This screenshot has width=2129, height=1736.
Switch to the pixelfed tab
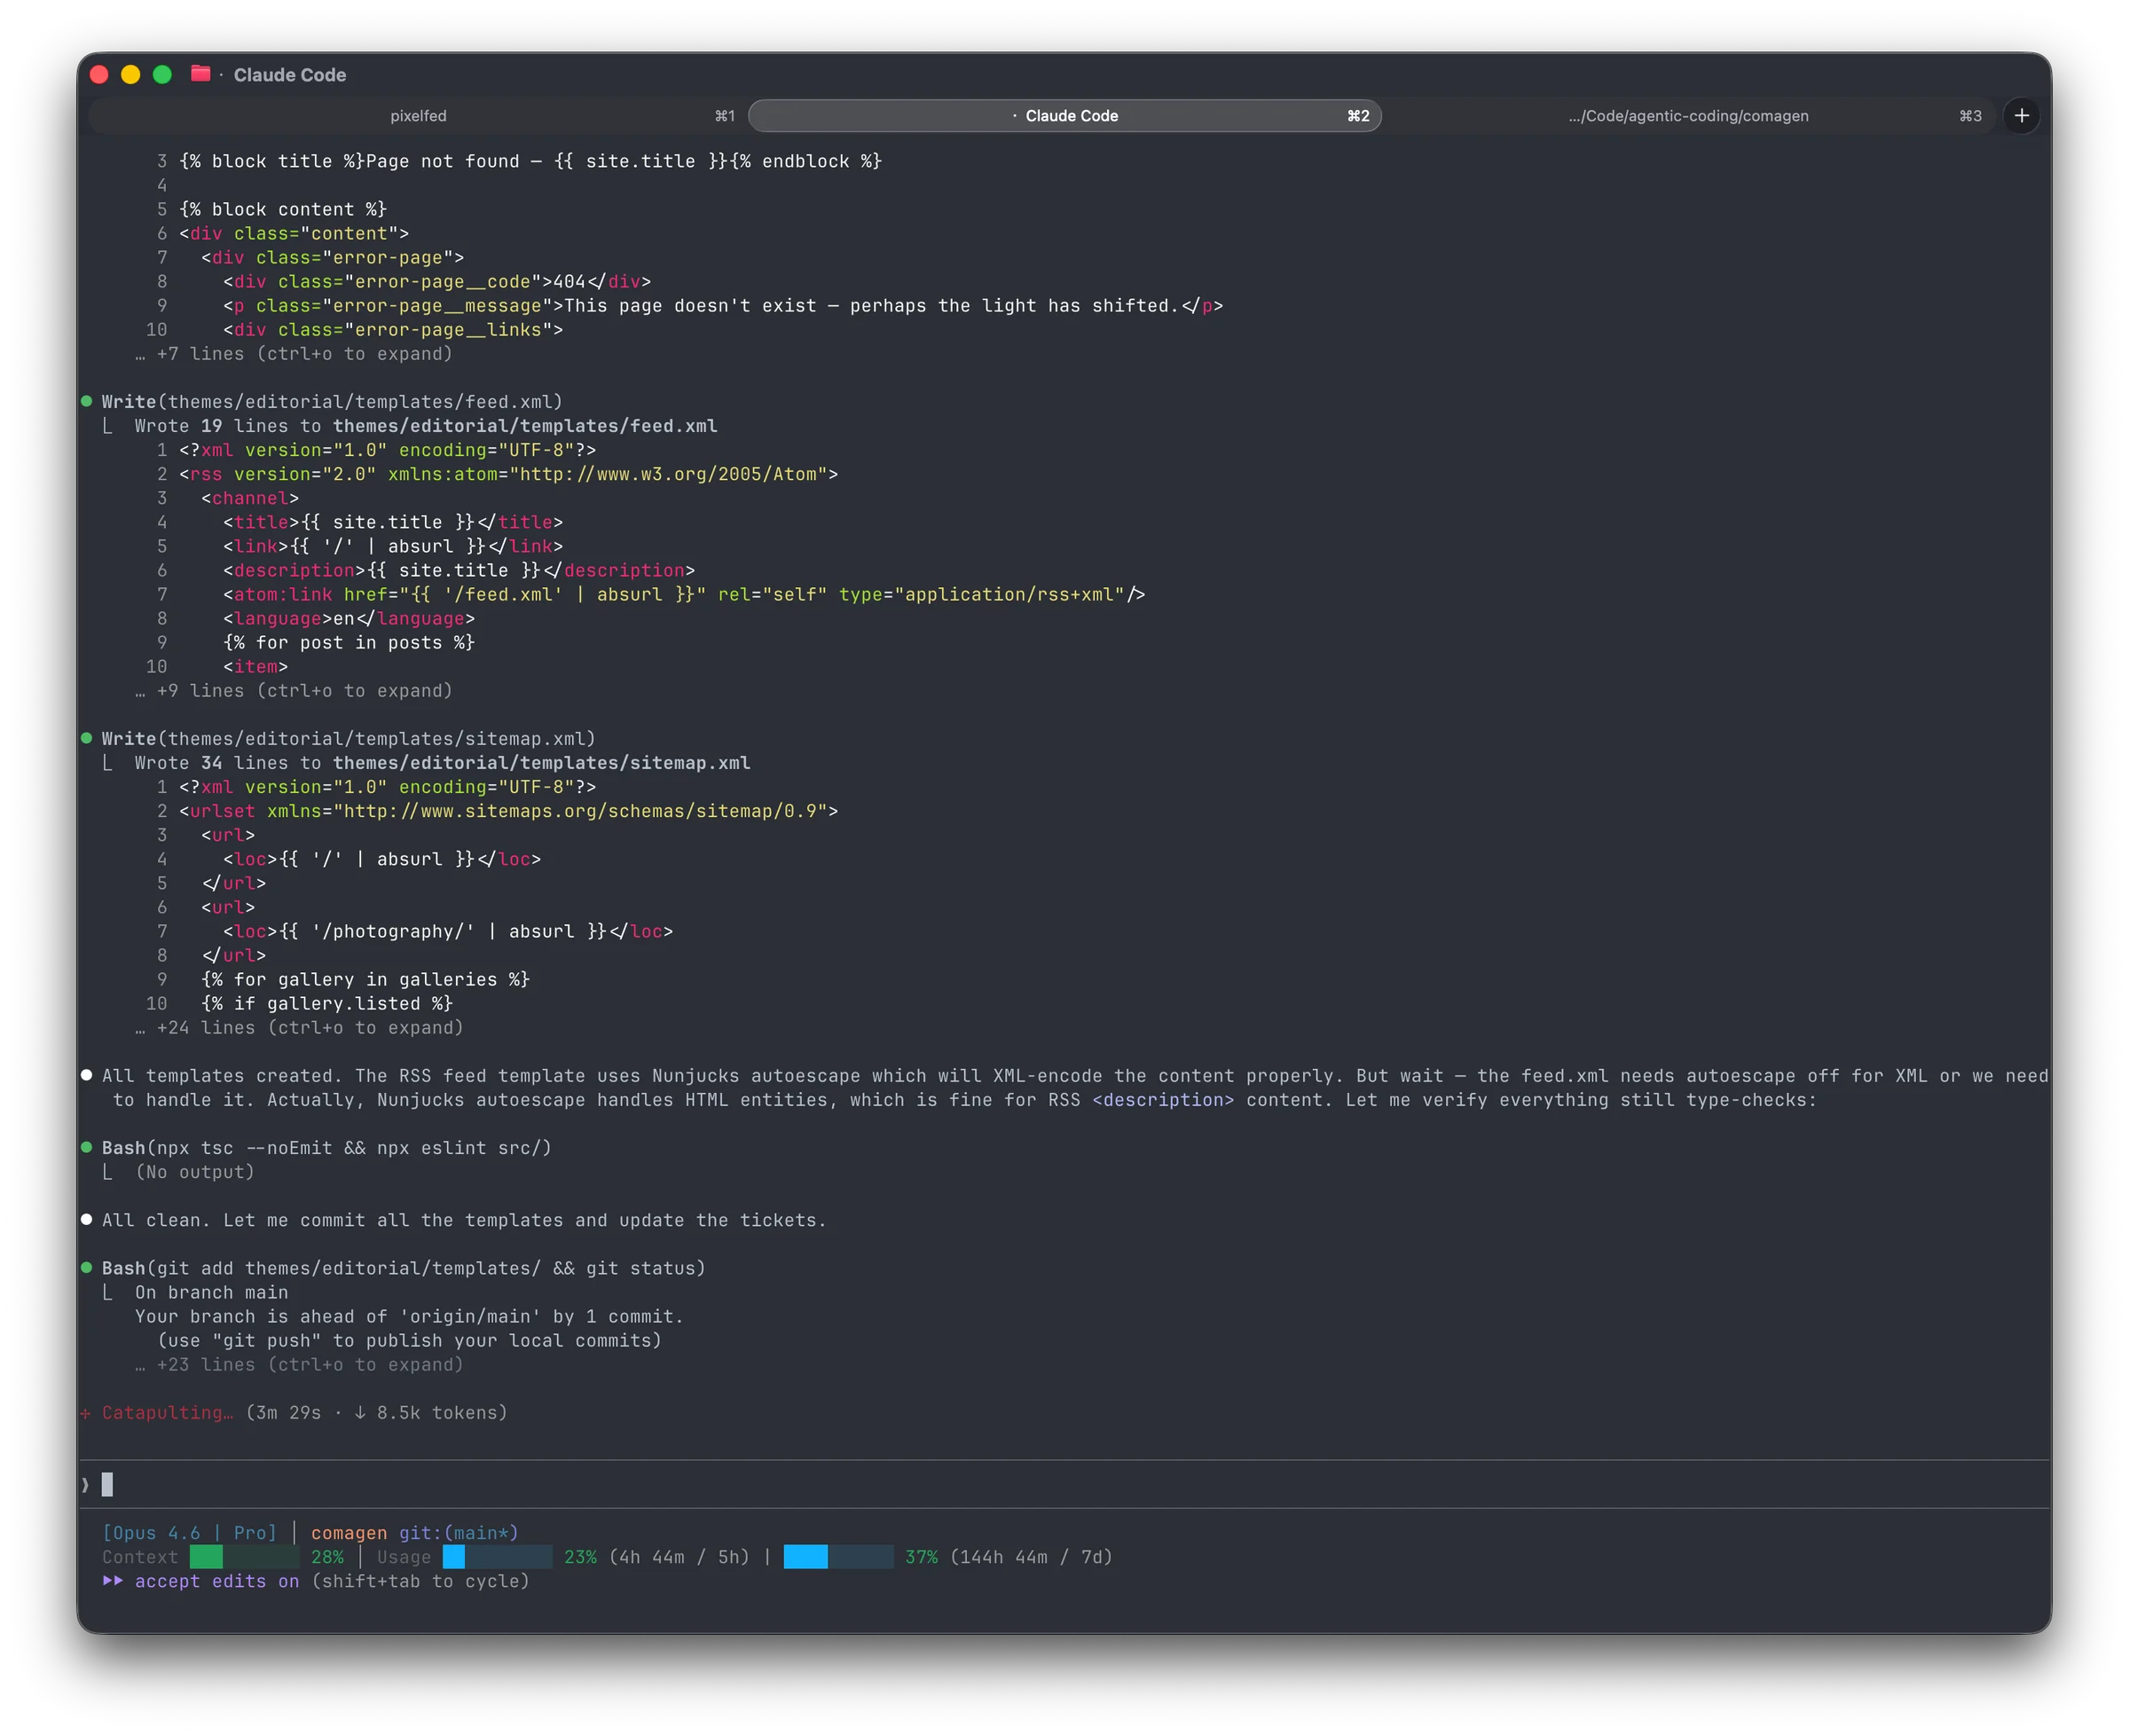418,115
